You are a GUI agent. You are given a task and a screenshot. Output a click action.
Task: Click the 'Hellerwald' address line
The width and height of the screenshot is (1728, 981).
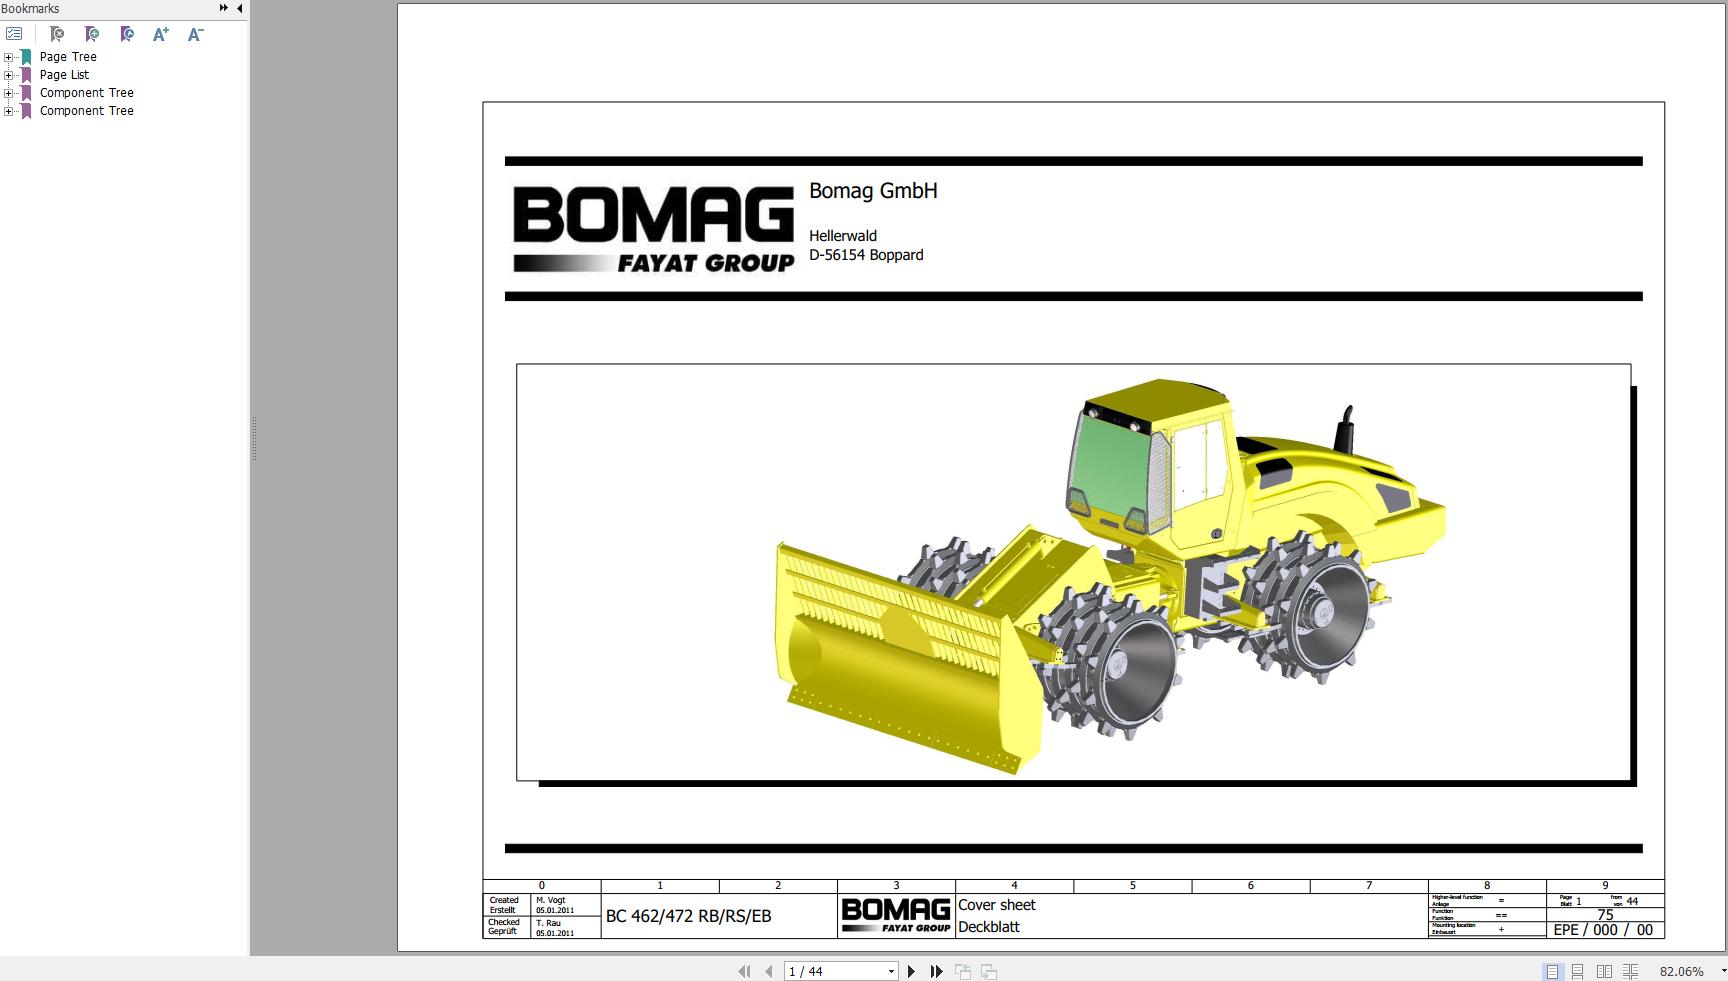pyautogui.click(x=843, y=236)
